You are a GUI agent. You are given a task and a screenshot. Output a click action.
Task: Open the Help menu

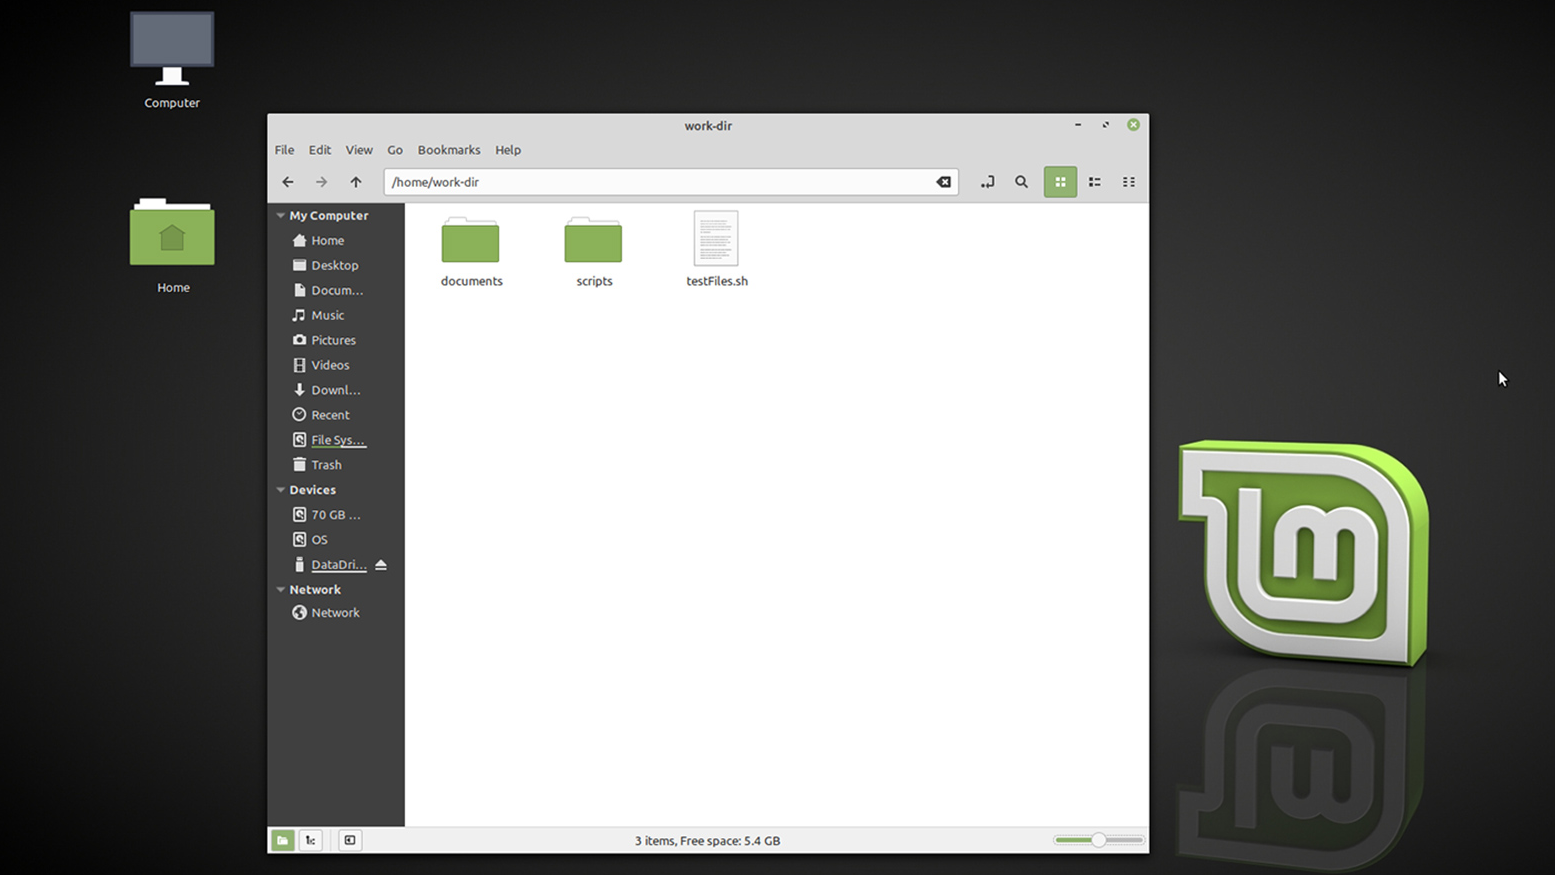[x=508, y=150]
